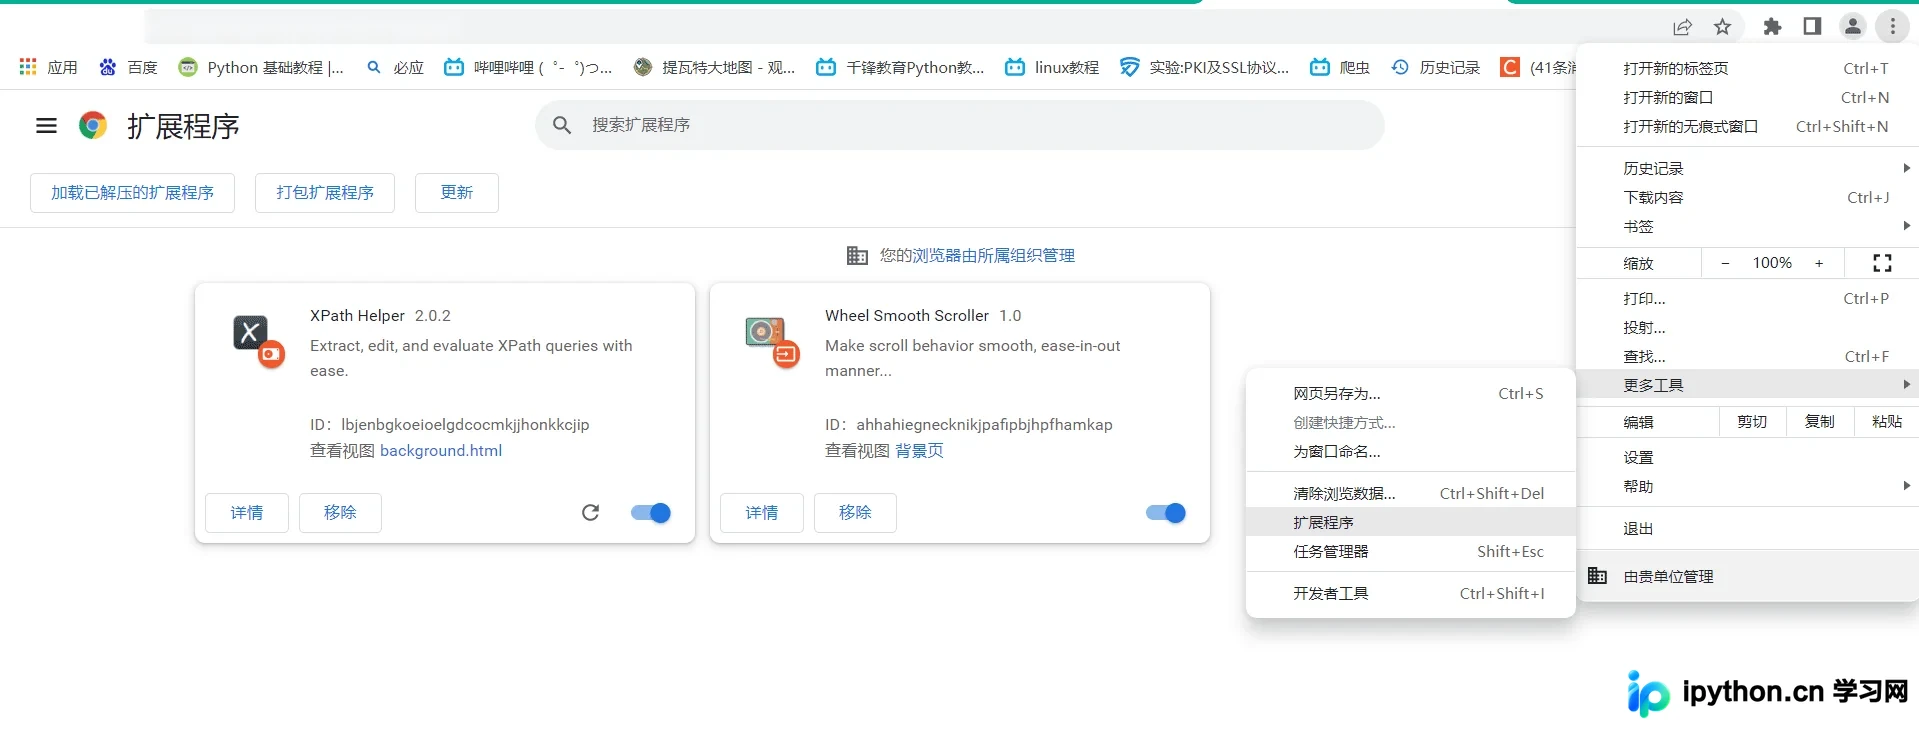Open the Extensions puzzle piece icon
This screenshot has height=730, width=1919.
click(x=1772, y=27)
